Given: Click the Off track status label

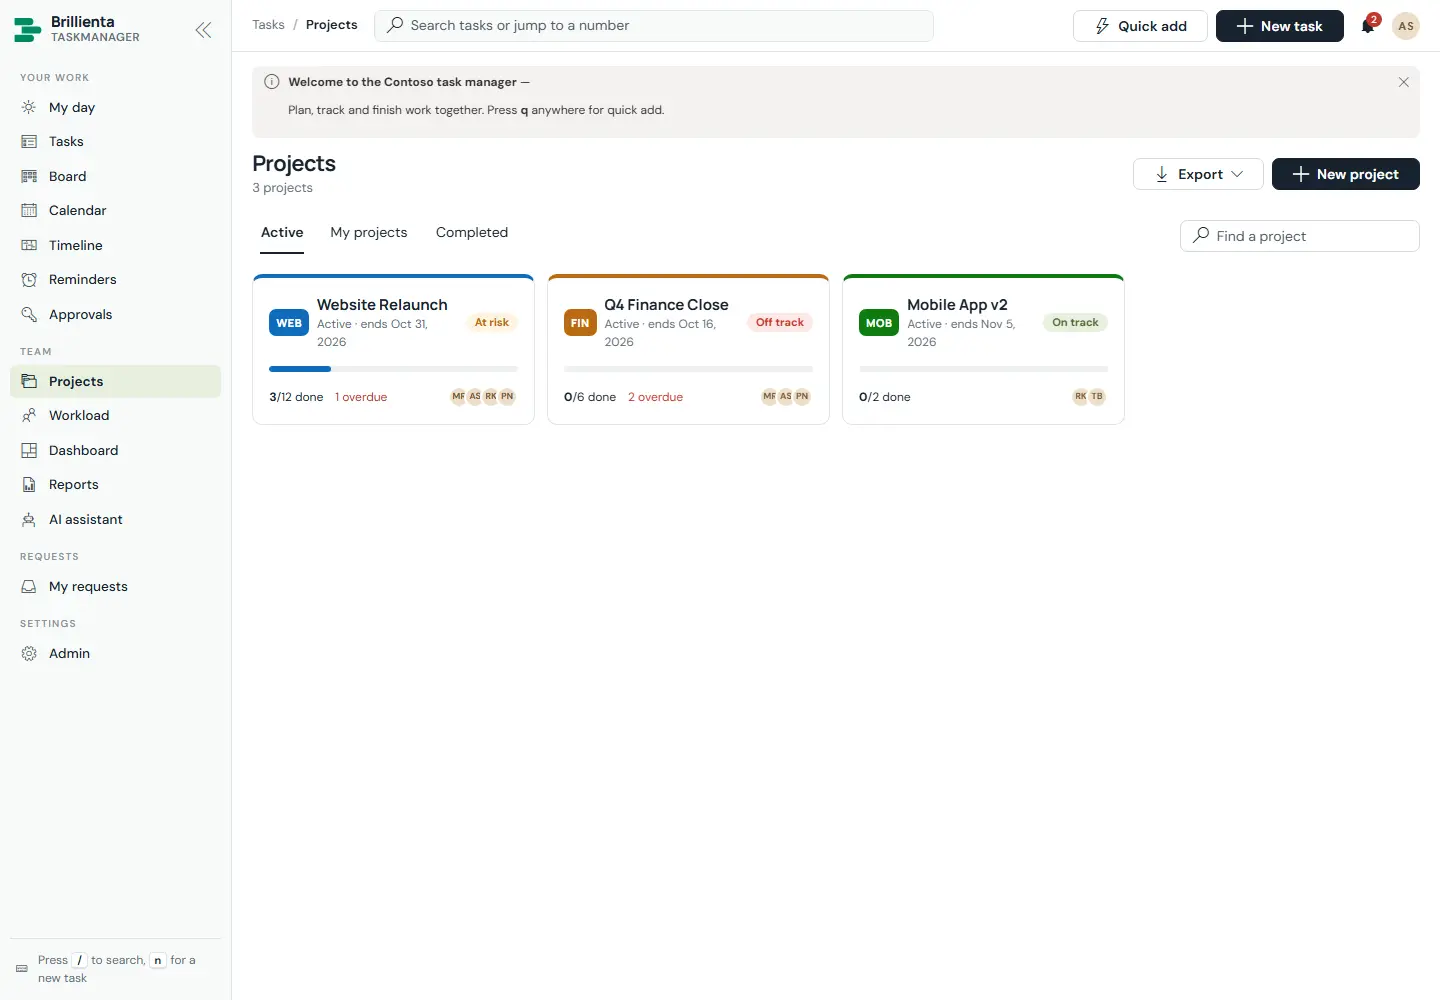Looking at the screenshot, I should pyautogui.click(x=780, y=323).
